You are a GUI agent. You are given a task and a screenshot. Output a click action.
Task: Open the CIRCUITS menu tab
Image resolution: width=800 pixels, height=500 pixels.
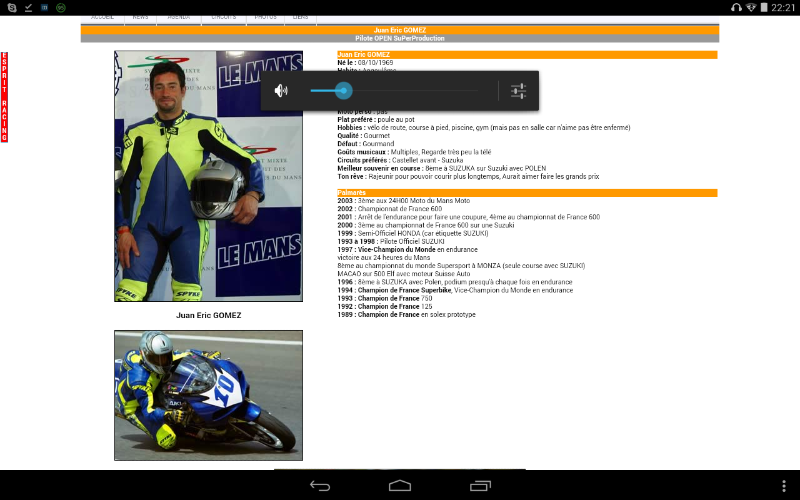223,18
